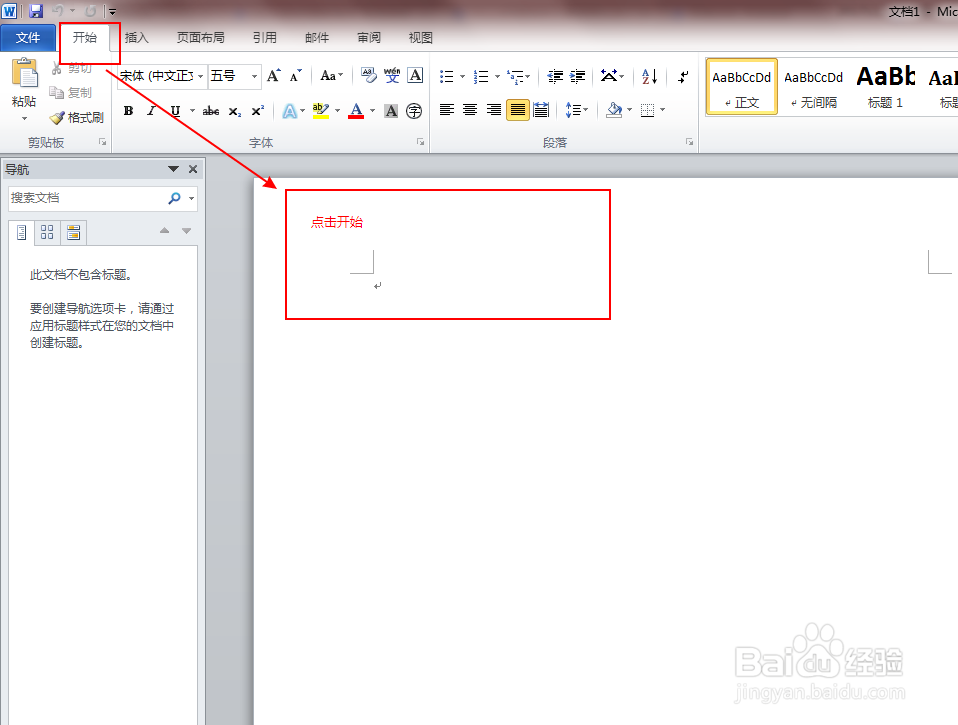Open the Paragraph dialog launcher
Viewport: 958px width, 725px height.
(689, 142)
